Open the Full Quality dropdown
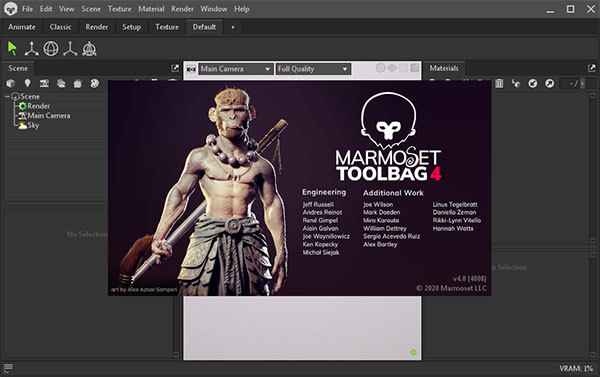 [x=313, y=69]
